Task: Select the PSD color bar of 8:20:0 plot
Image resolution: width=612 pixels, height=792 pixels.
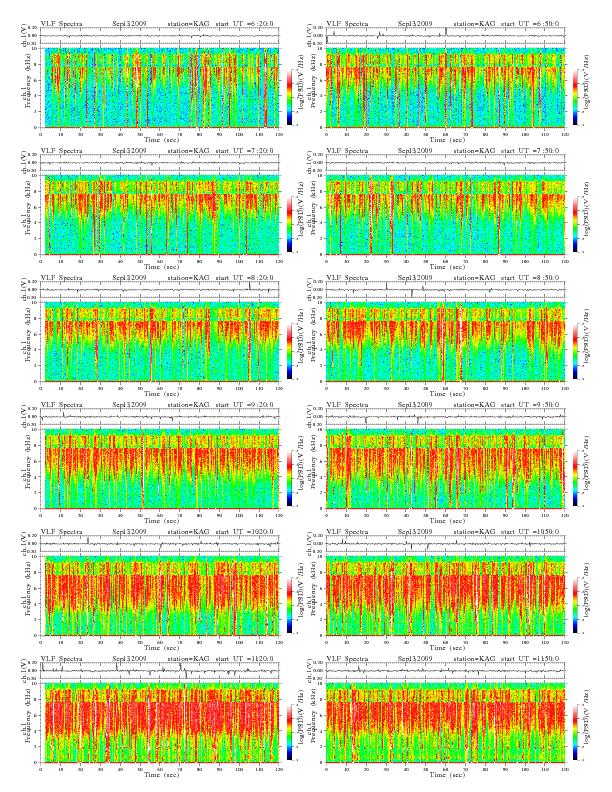Action: [x=289, y=351]
